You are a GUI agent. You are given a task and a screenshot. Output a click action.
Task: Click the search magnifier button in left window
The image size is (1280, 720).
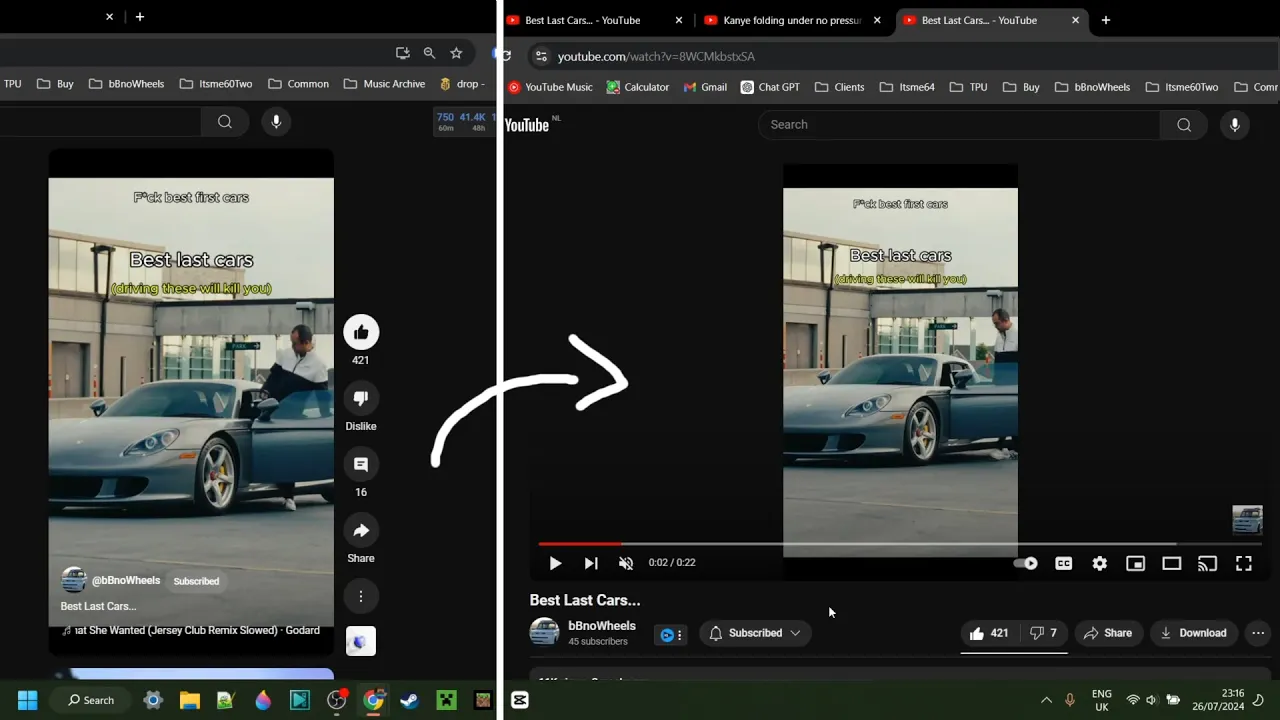click(x=225, y=122)
